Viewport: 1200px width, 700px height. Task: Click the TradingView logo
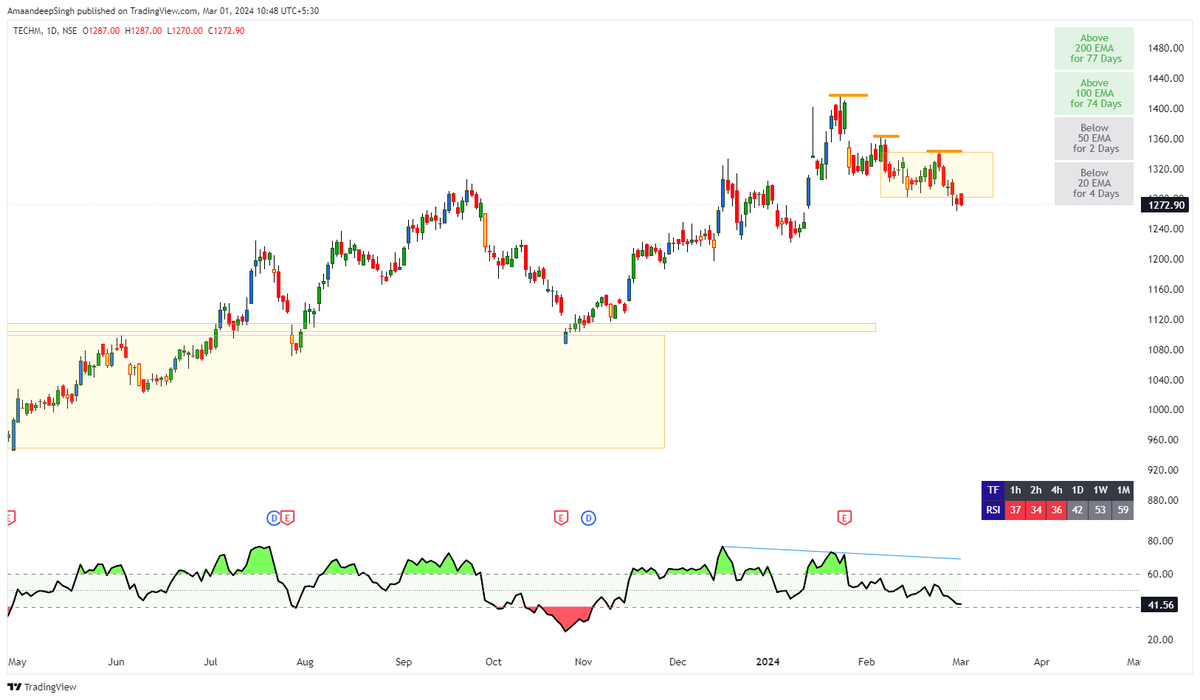[42, 687]
